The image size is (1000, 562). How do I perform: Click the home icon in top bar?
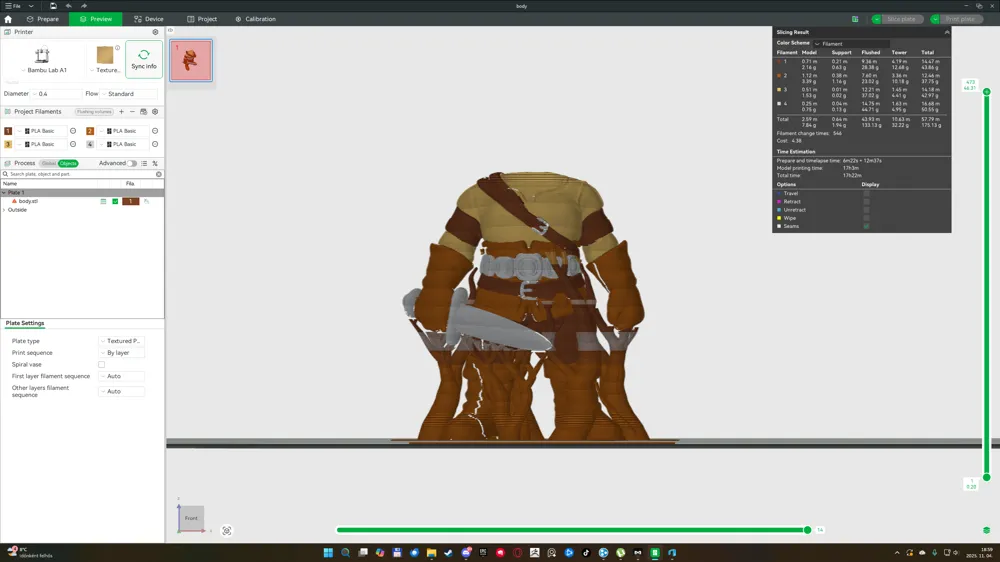click(x=8, y=19)
